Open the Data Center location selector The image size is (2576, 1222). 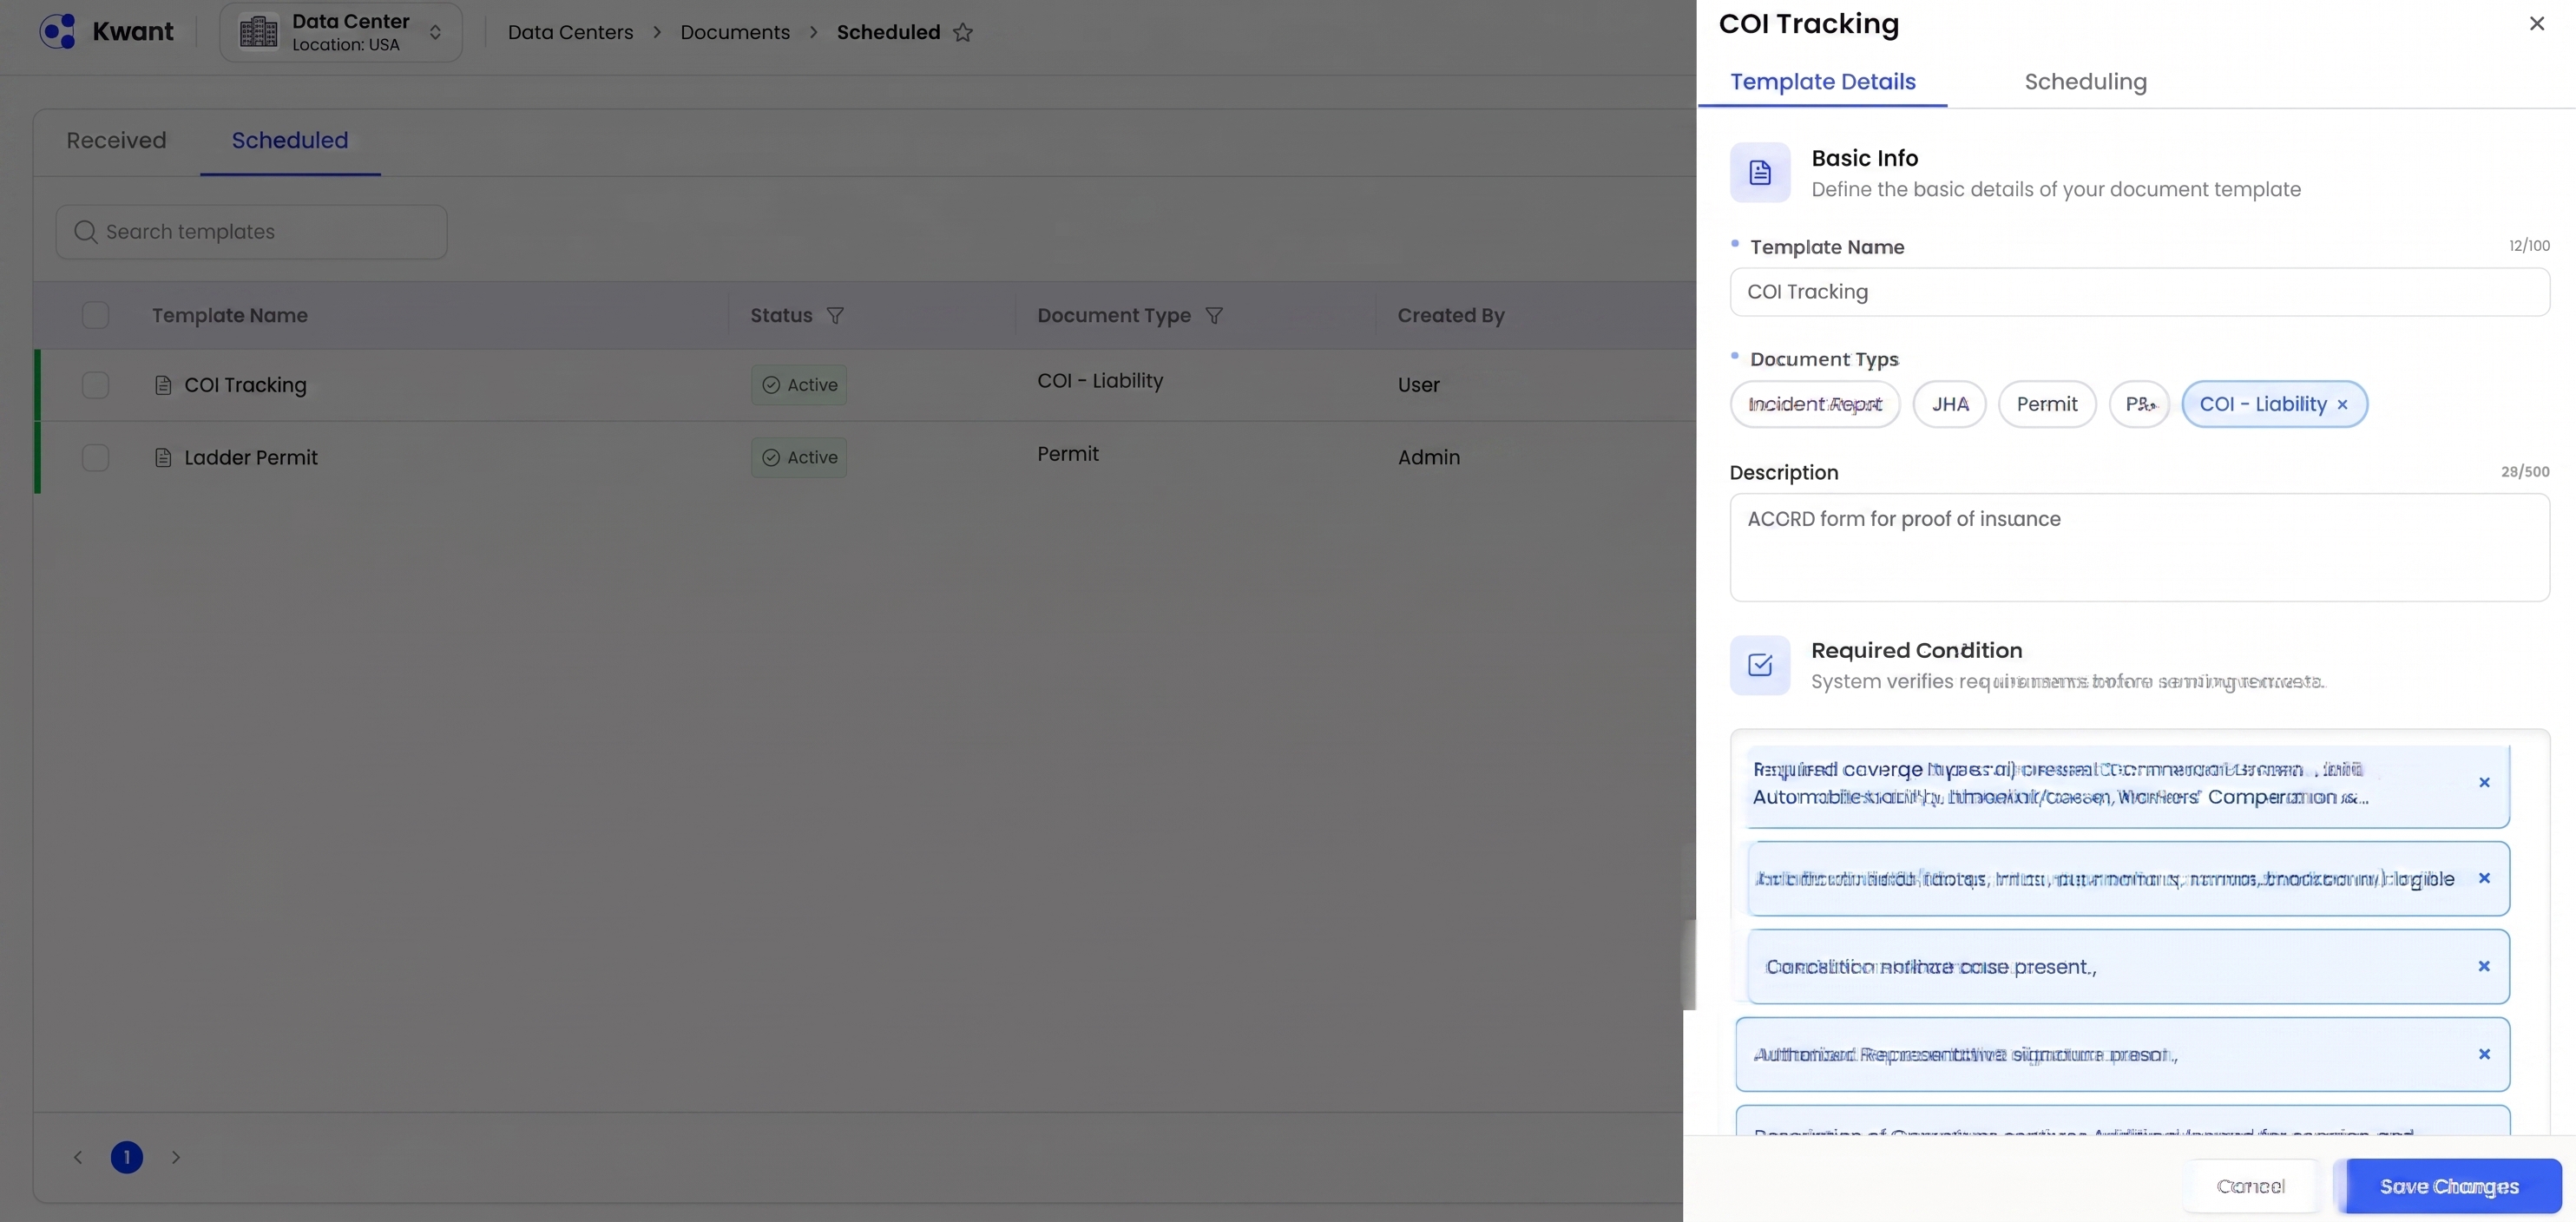pyautogui.click(x=341, y=32)
